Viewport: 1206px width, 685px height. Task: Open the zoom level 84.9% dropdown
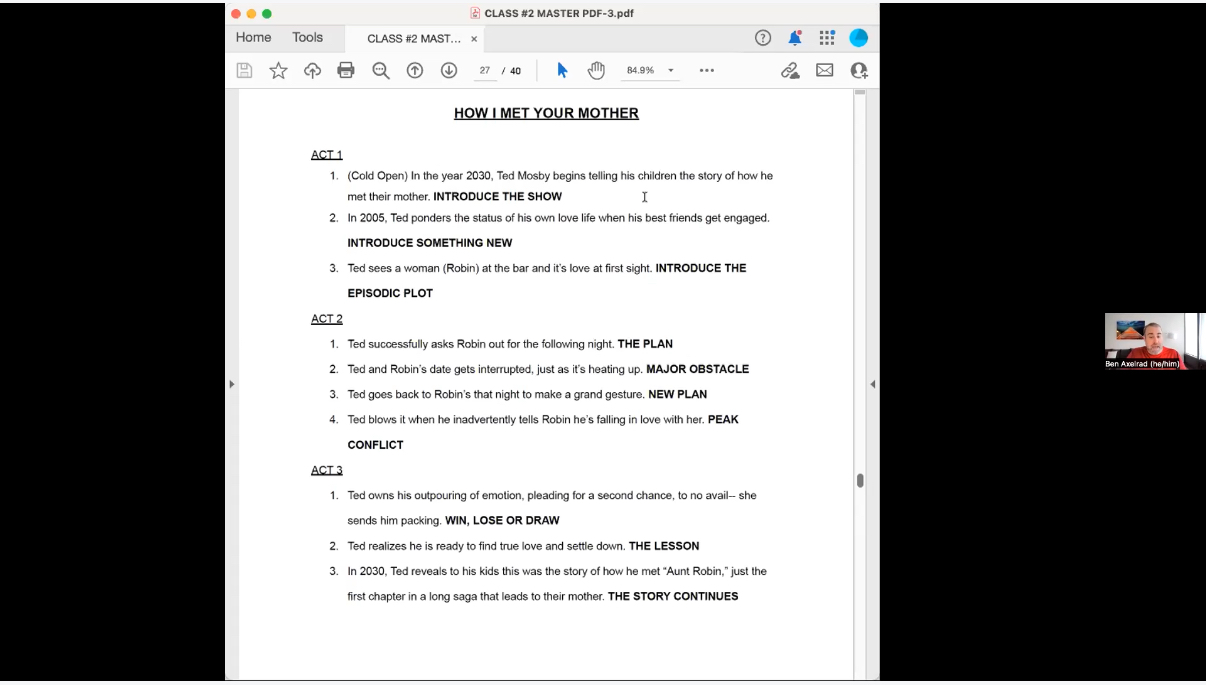tap(651, 71)
